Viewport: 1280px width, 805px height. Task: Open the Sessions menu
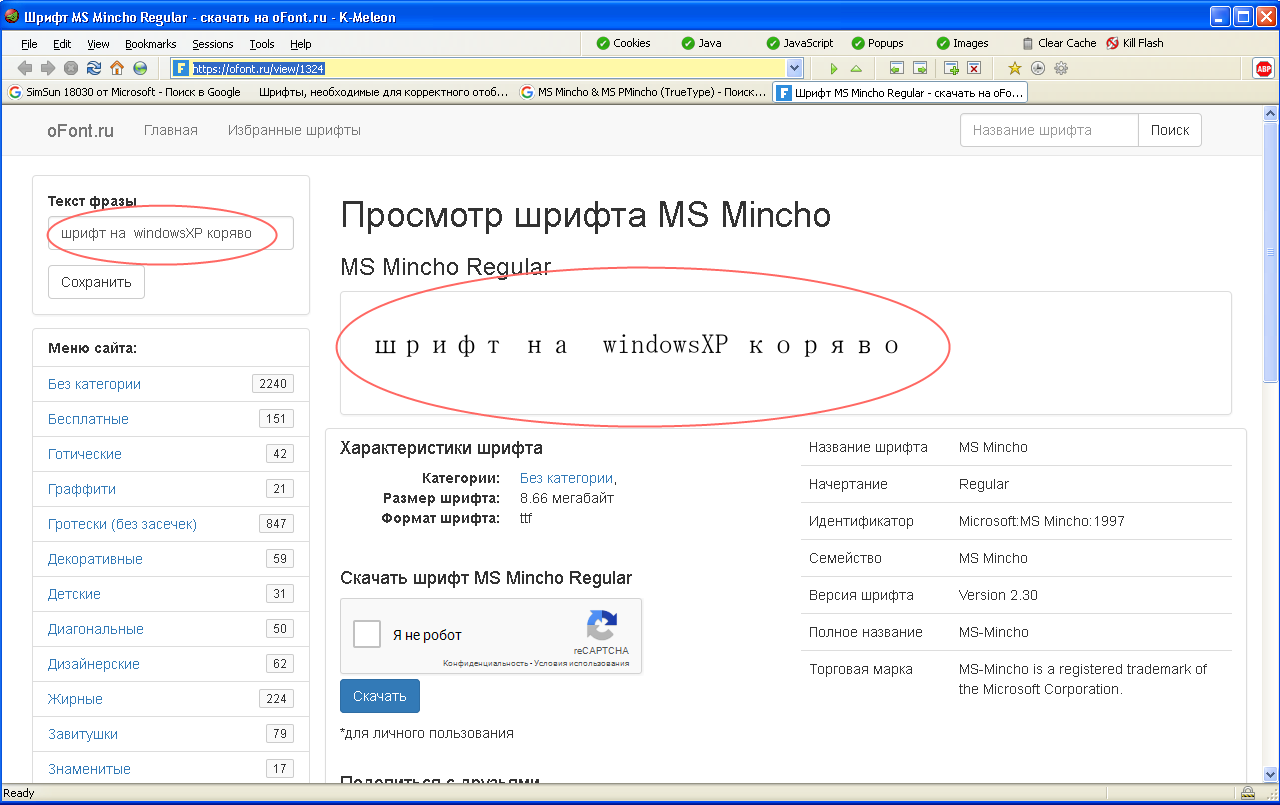click(x=213, y=44)
